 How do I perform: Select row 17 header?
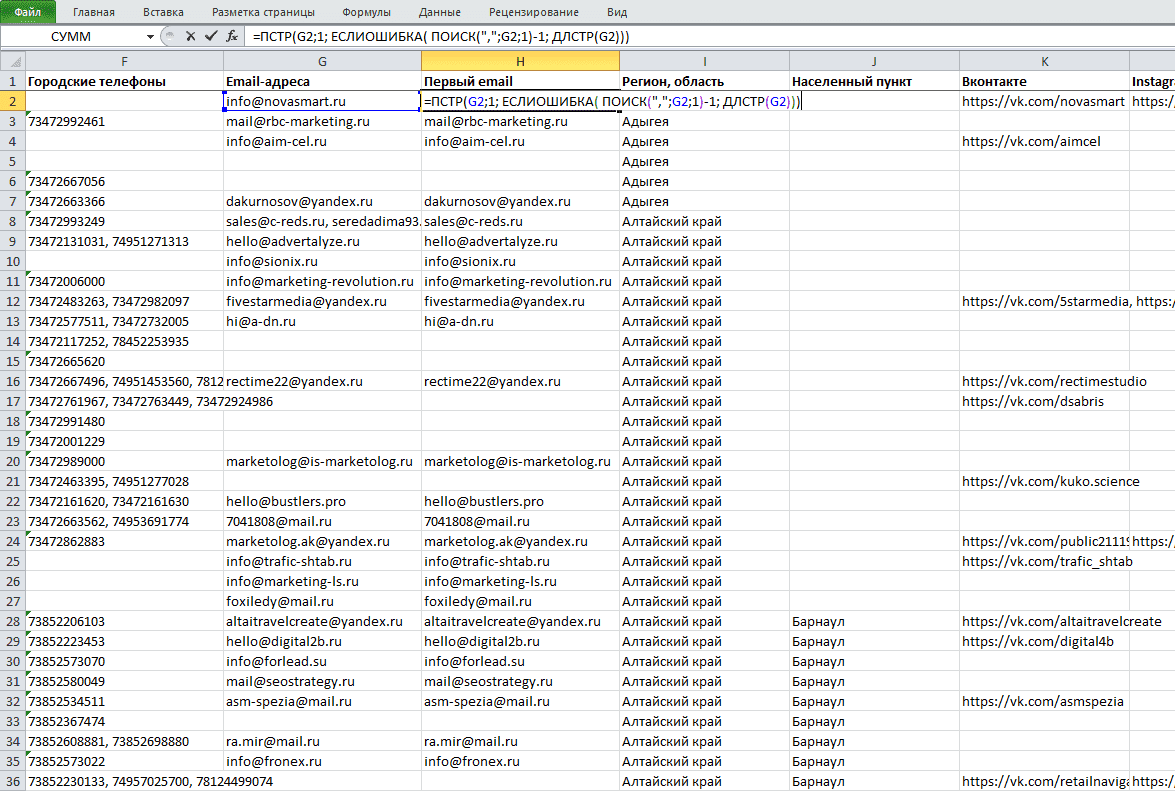click(13, 401)
